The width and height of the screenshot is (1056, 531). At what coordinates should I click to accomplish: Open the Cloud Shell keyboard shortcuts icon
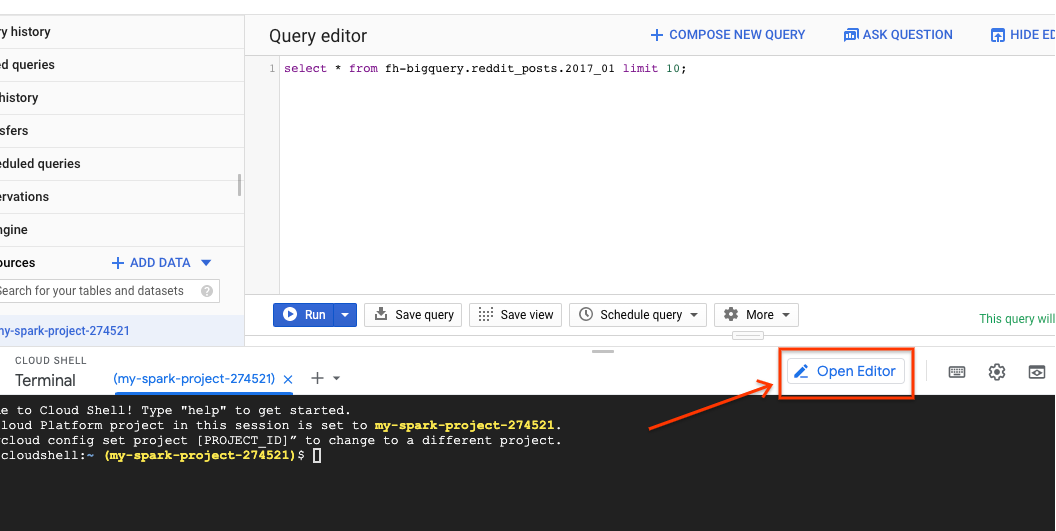click(x=957, y=372)
